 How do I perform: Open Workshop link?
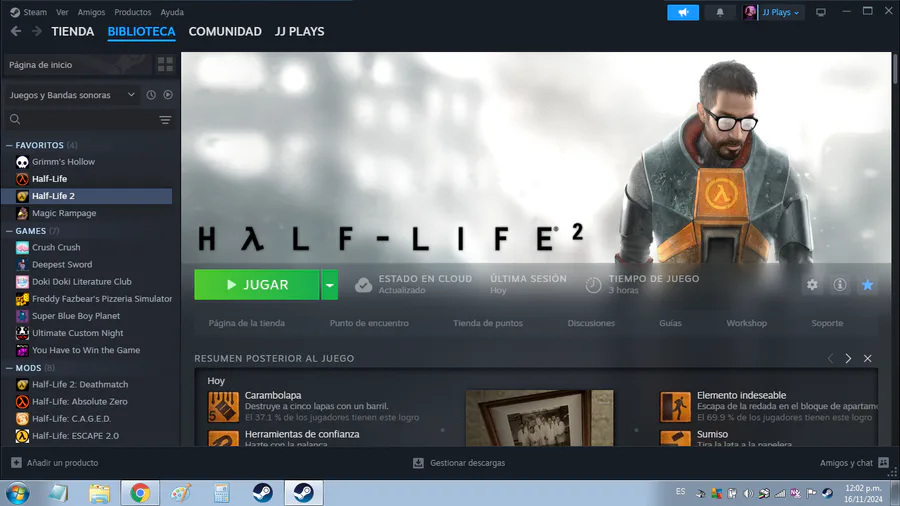[747, 324]
